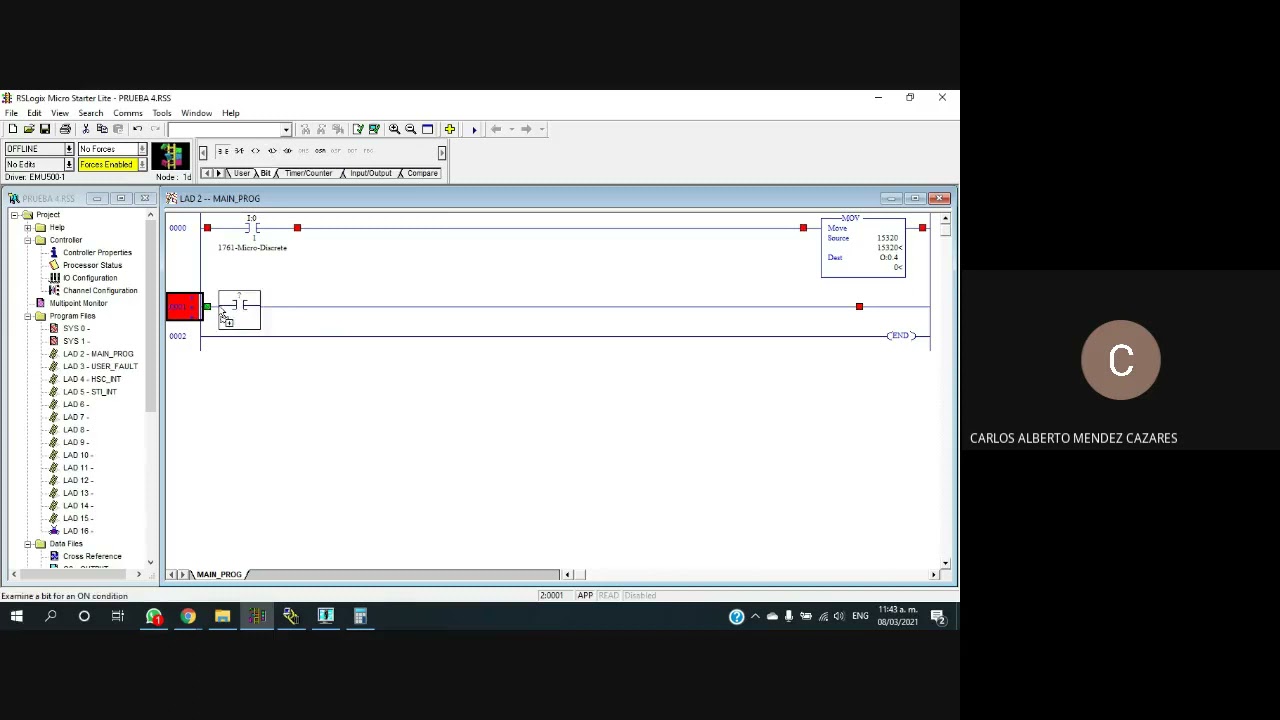Open LAD 4 - HSC_INT program file

point(92,379)
